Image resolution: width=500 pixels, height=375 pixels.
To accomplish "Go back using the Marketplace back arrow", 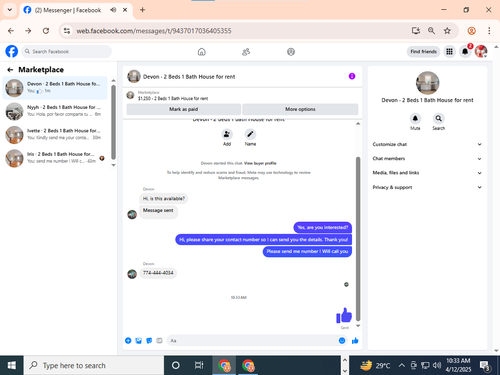I will click(10, 70).
